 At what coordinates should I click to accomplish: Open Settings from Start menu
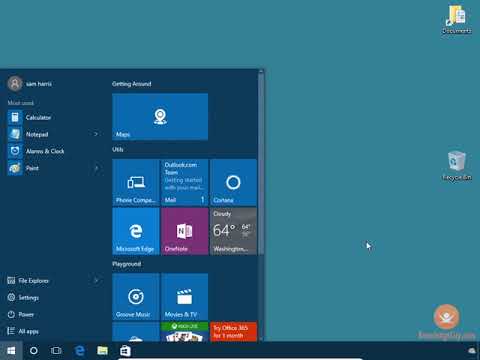(x=23, y=297)
